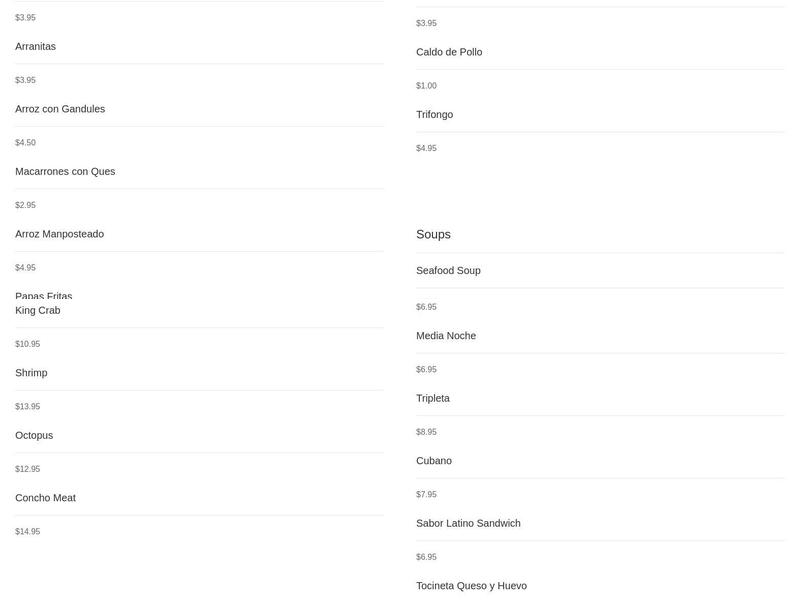This screenshot has height=600, width=800.
Task: Open the Sabor Latino Sandwich item
Action: [x=468, y=524]
